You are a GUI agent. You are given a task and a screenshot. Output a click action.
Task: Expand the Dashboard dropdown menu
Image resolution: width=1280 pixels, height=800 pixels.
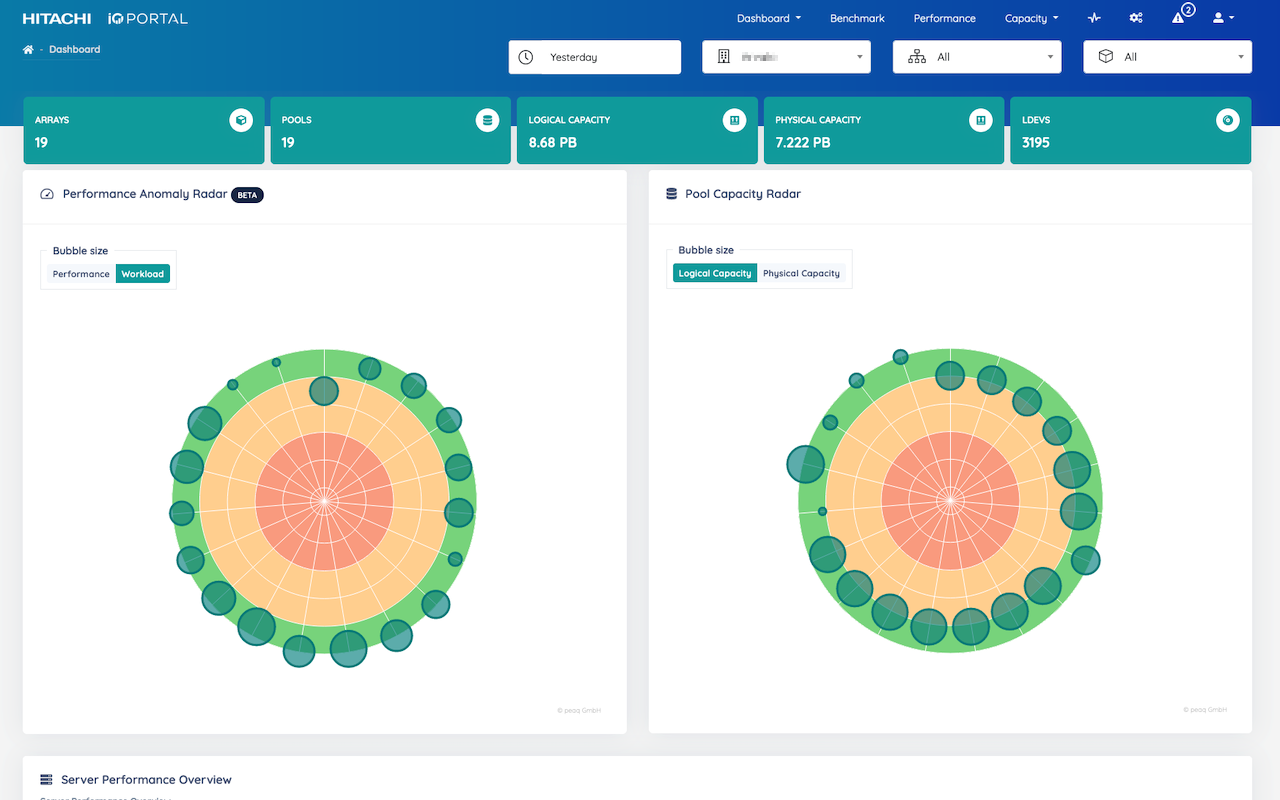tap(769, 18)
